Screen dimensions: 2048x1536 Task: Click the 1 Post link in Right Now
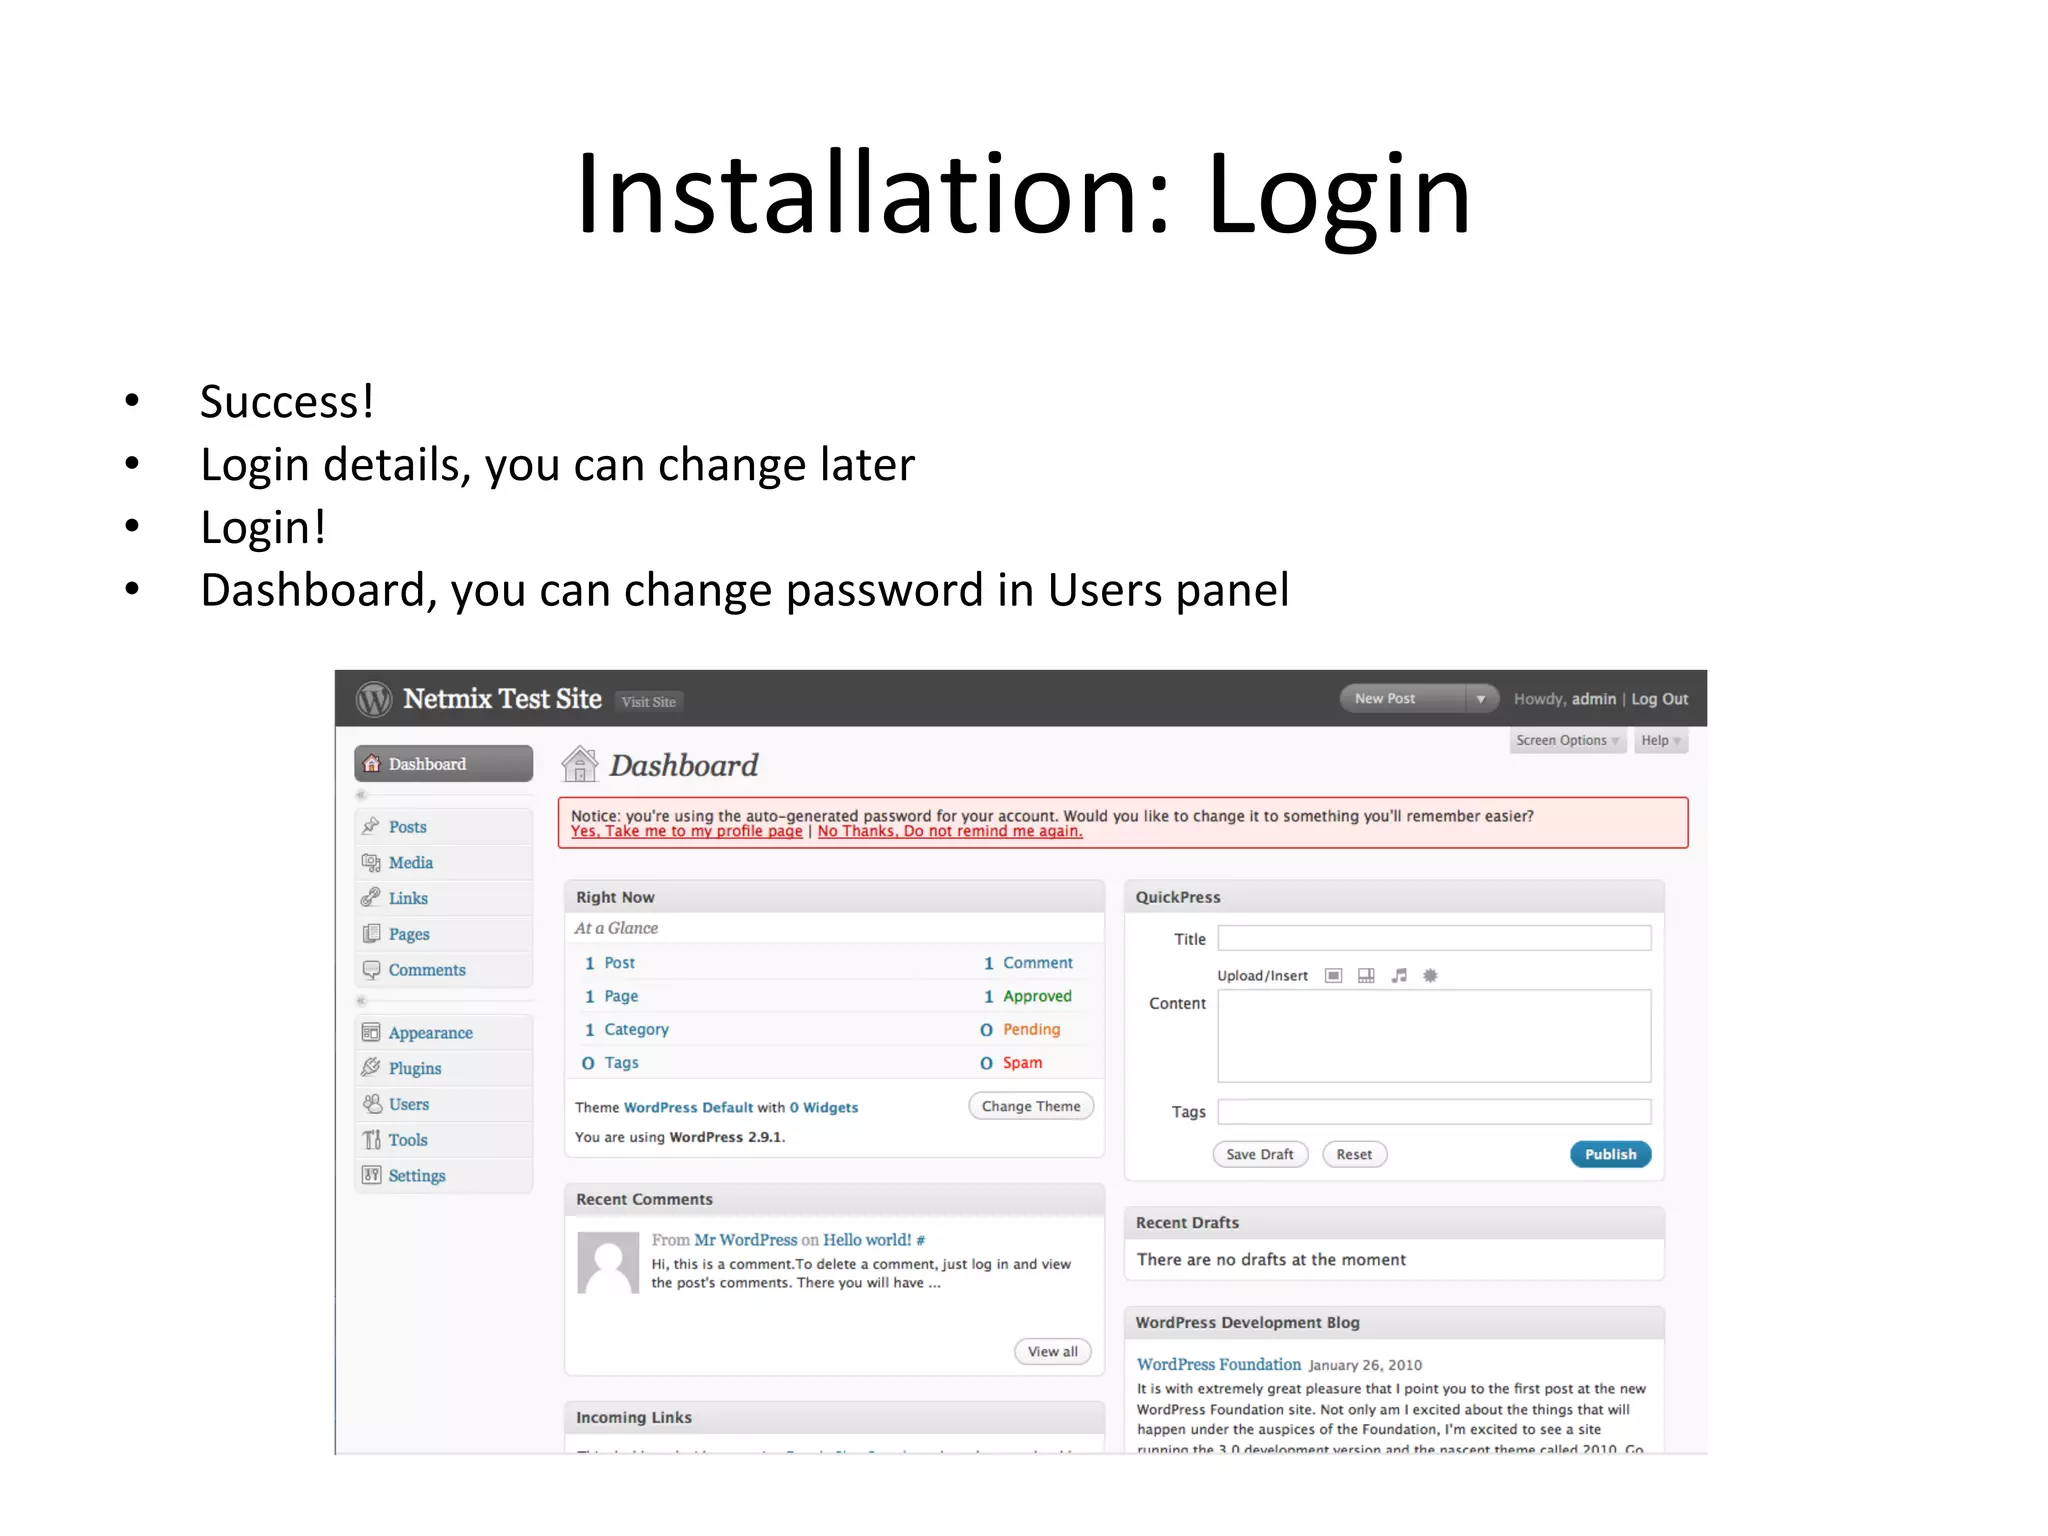point(610,963)
